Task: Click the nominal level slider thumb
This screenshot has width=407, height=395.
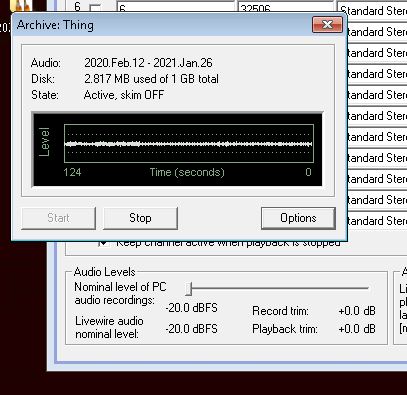Action: pos(189,289)
